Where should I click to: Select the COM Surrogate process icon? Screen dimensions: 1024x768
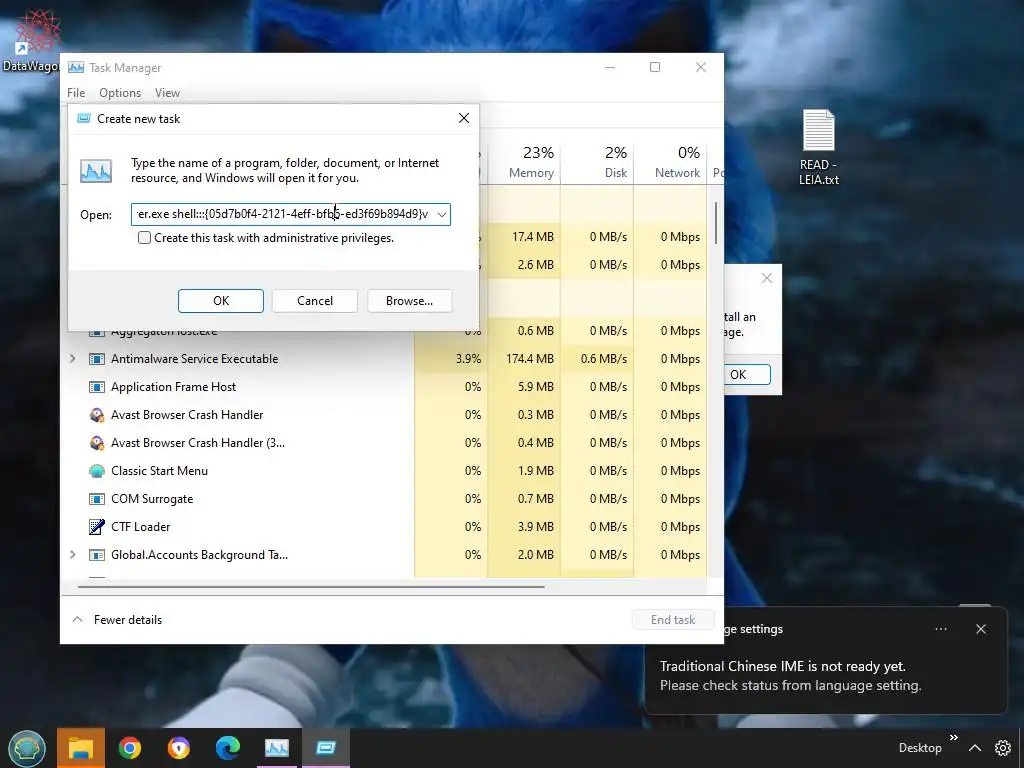[x=97, y=499]
